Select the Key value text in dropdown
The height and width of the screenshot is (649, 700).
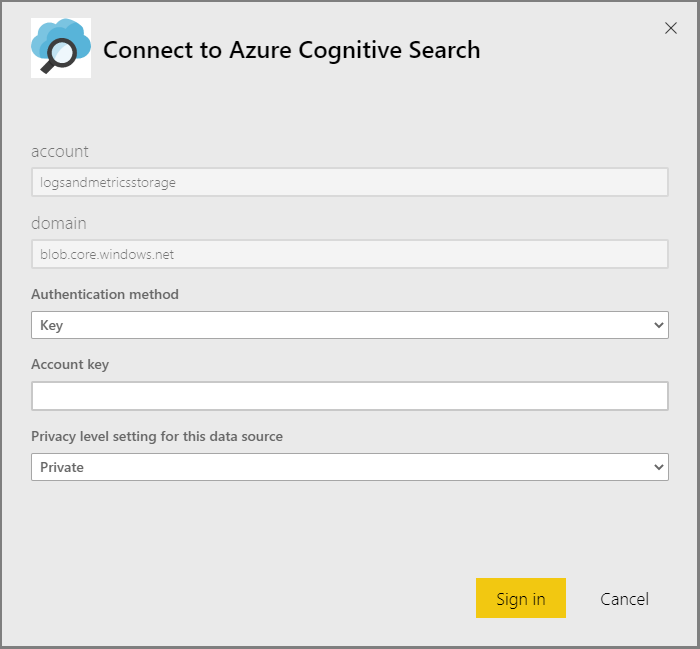pos(51,325)
